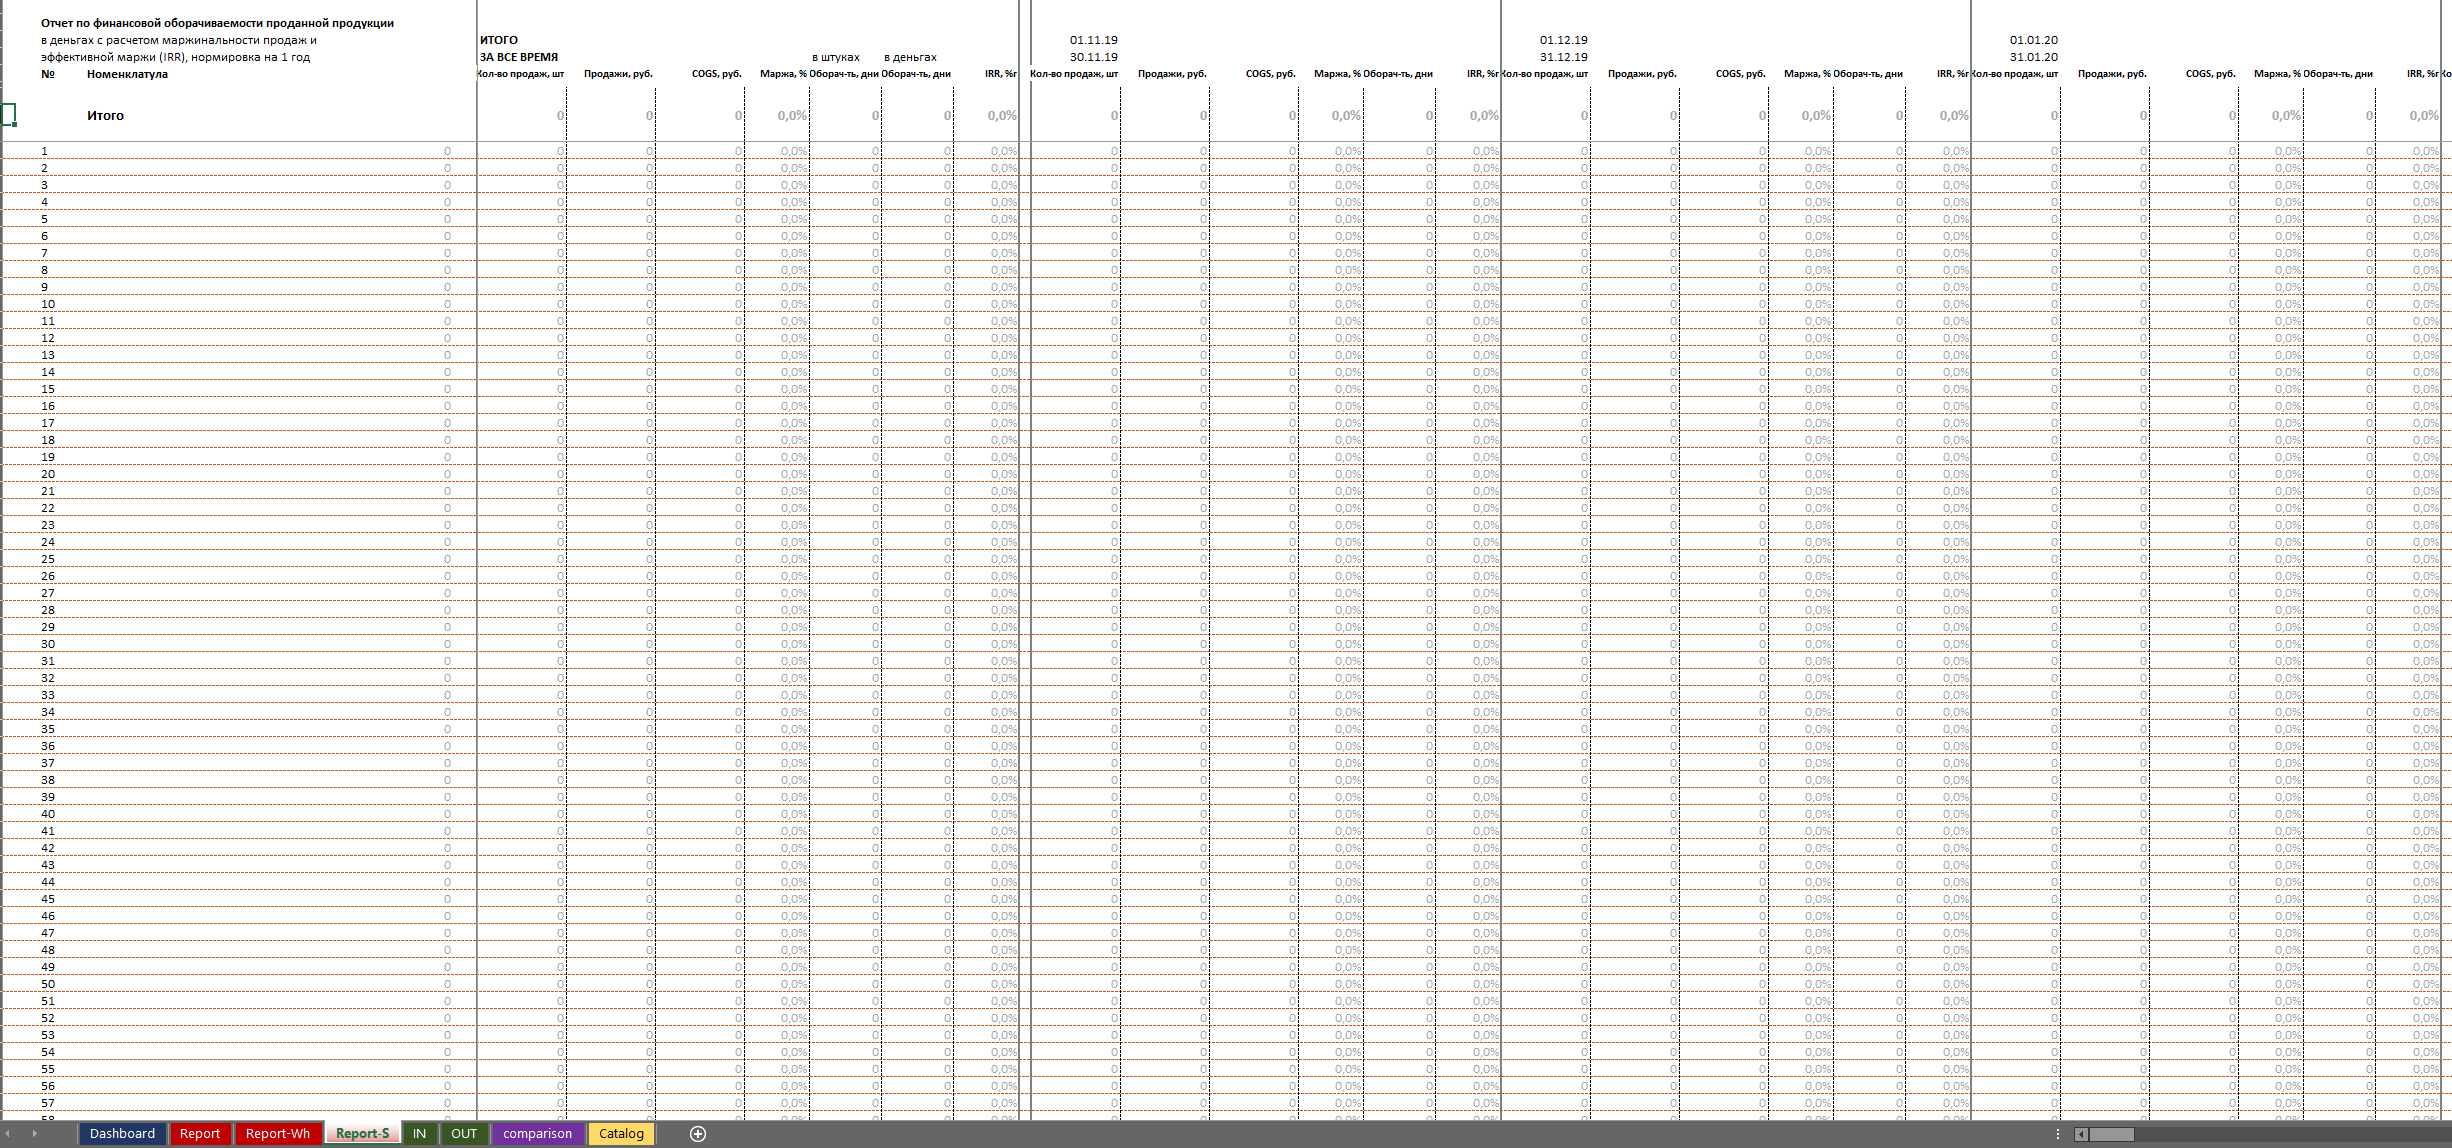Screen dimensions: 2452x1148
Task: Switch to the Catalog sheet tab
Action: pyautogui.click(x=621, y=1133)
